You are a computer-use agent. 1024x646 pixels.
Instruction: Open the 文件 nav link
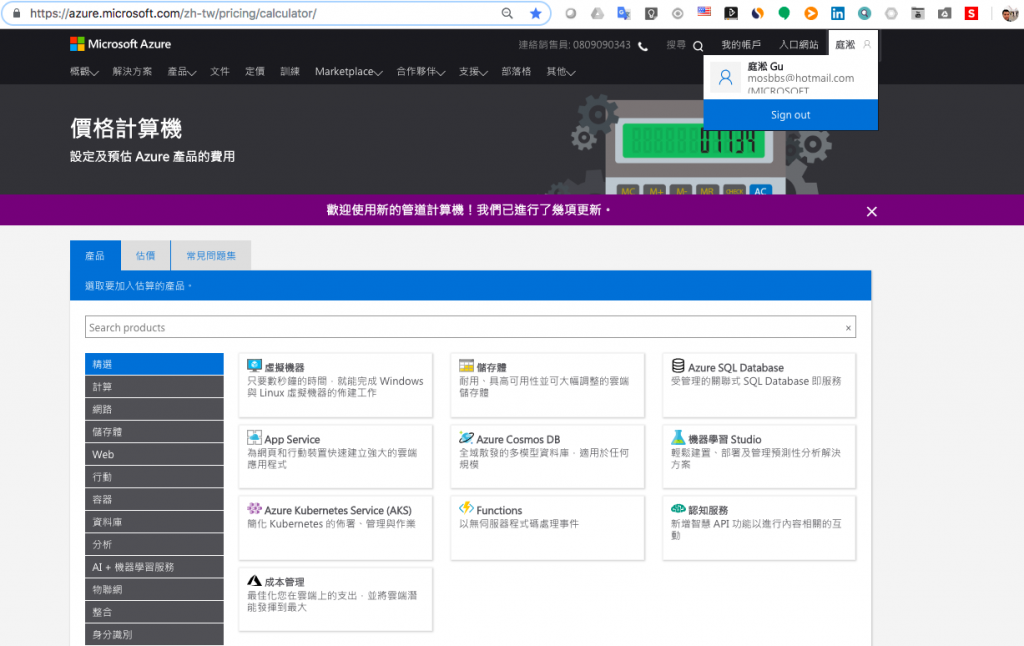point(219,72)
